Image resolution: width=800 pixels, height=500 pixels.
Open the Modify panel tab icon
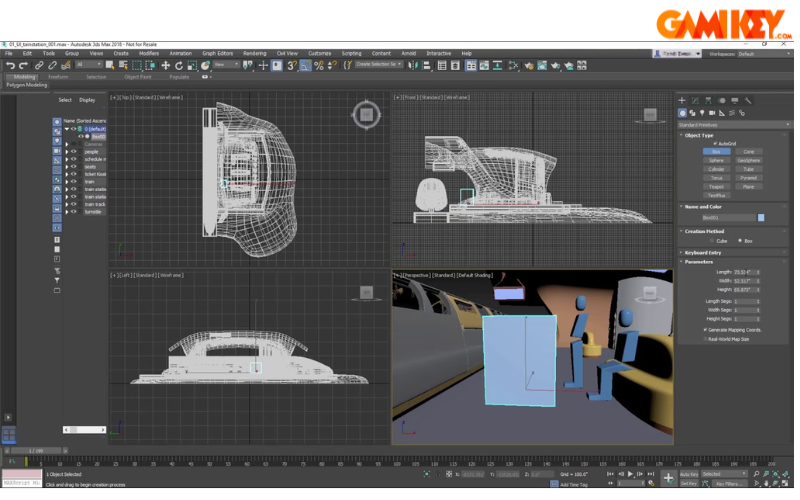click(695, 101)
